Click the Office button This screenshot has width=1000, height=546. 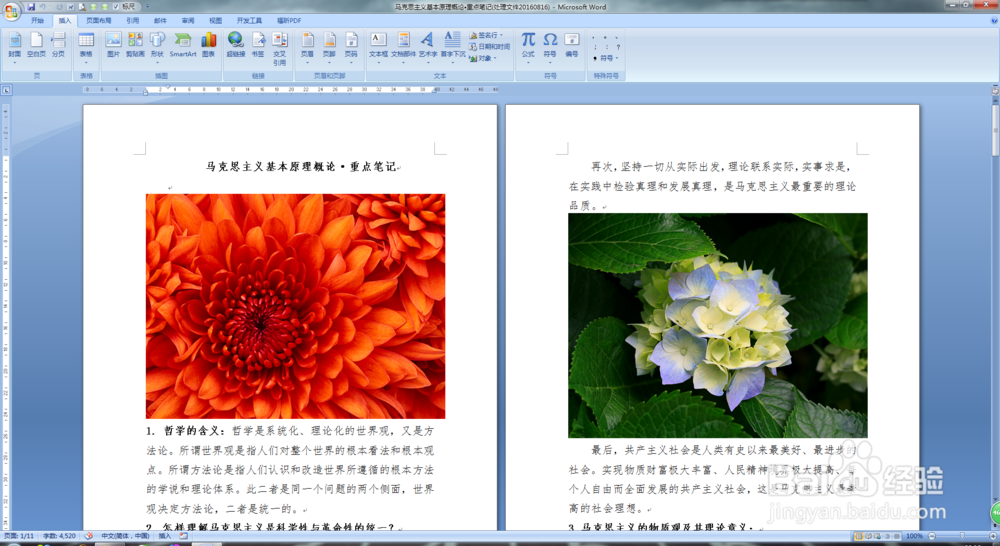[x=11, y=12]
